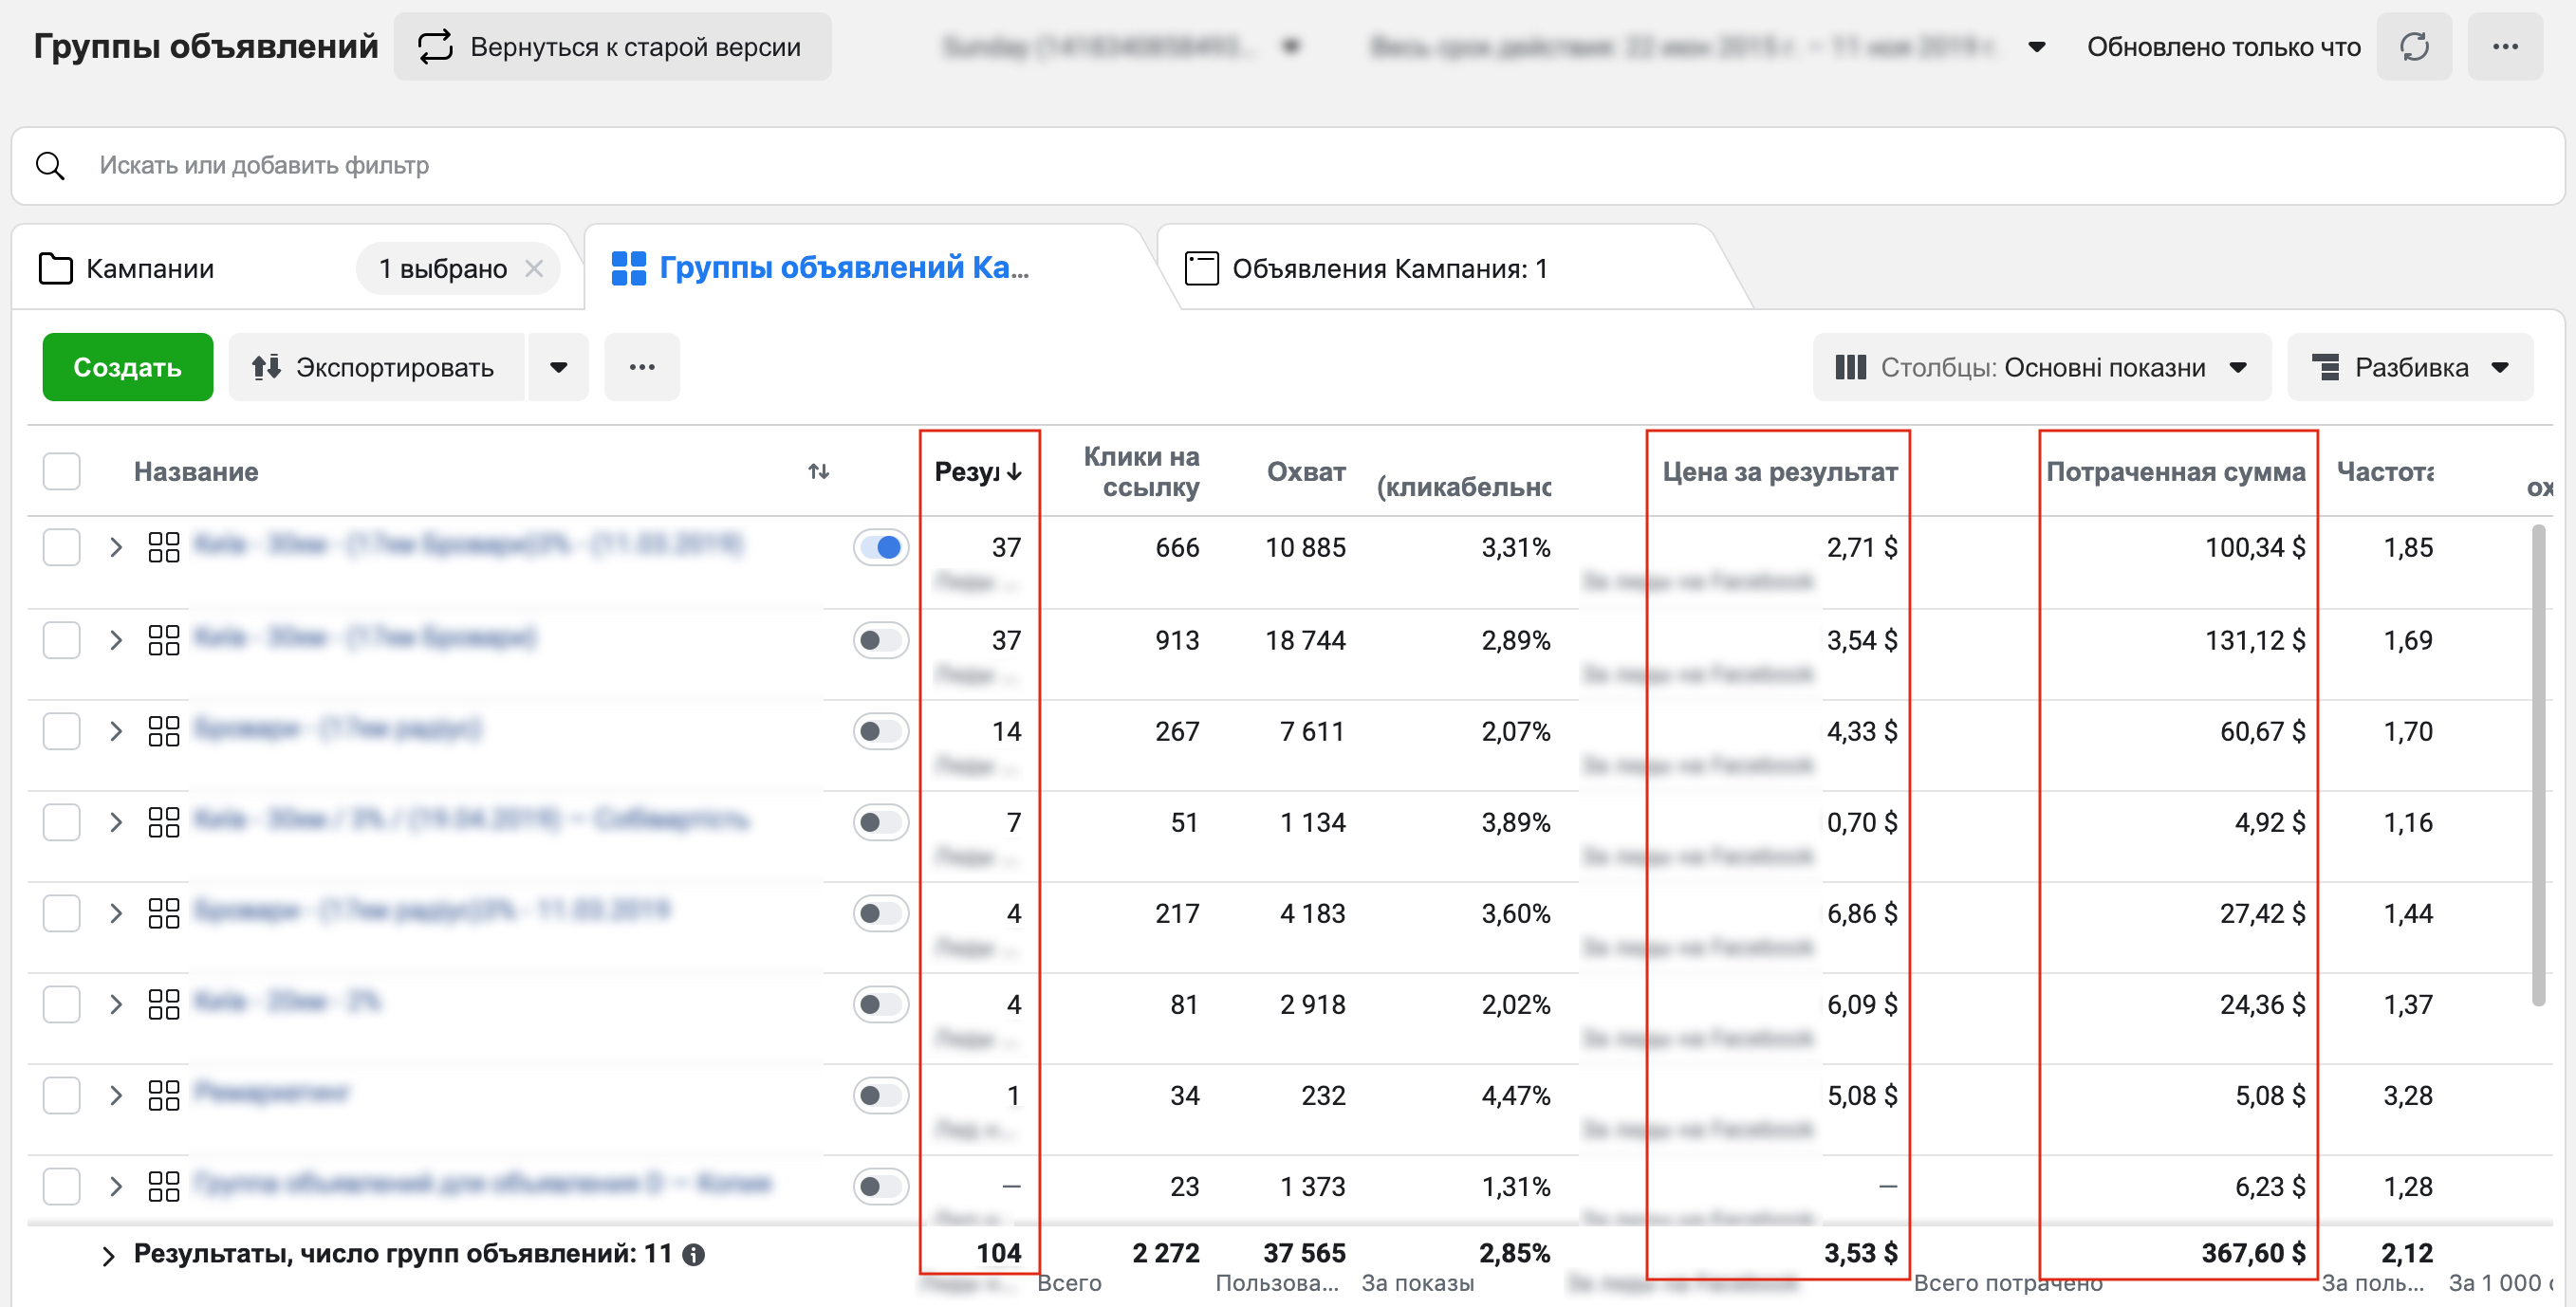Expand the row with 267 link clicks
Viewport: 2576px width, 1307px height.
pyautogui.click(x=116, y=731)
